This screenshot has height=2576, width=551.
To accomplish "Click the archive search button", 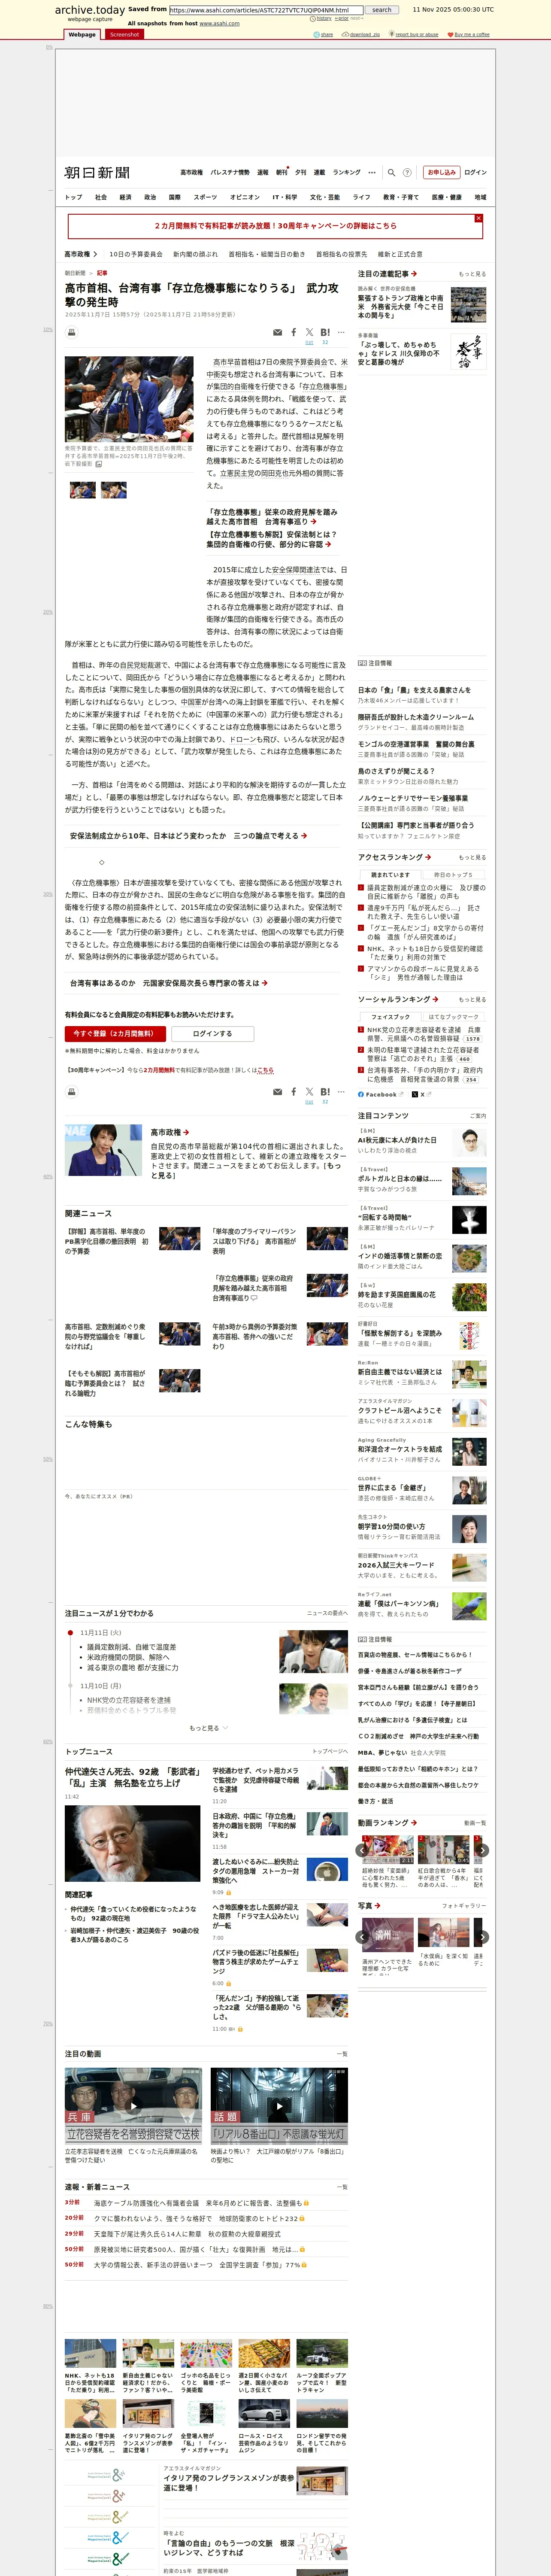I will (x=382, y=10).
